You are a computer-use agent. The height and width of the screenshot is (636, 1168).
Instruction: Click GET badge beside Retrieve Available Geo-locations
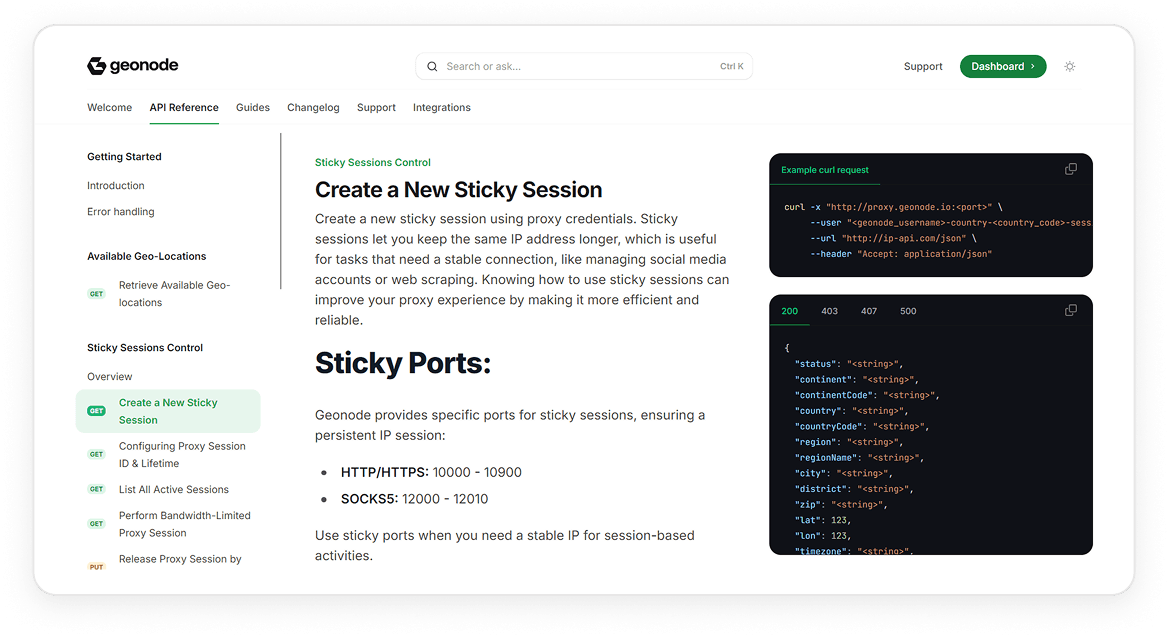(97, 293)
